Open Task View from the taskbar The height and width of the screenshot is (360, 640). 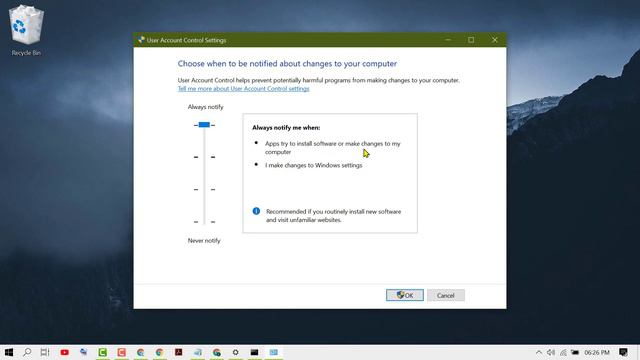coord(45,352)
